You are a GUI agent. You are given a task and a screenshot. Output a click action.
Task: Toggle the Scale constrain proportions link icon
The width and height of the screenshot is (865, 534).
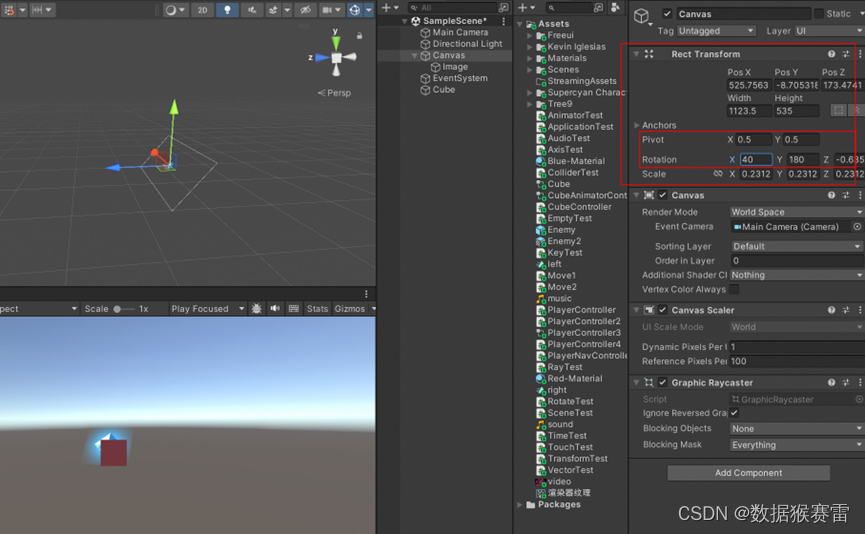click(718, 174)
